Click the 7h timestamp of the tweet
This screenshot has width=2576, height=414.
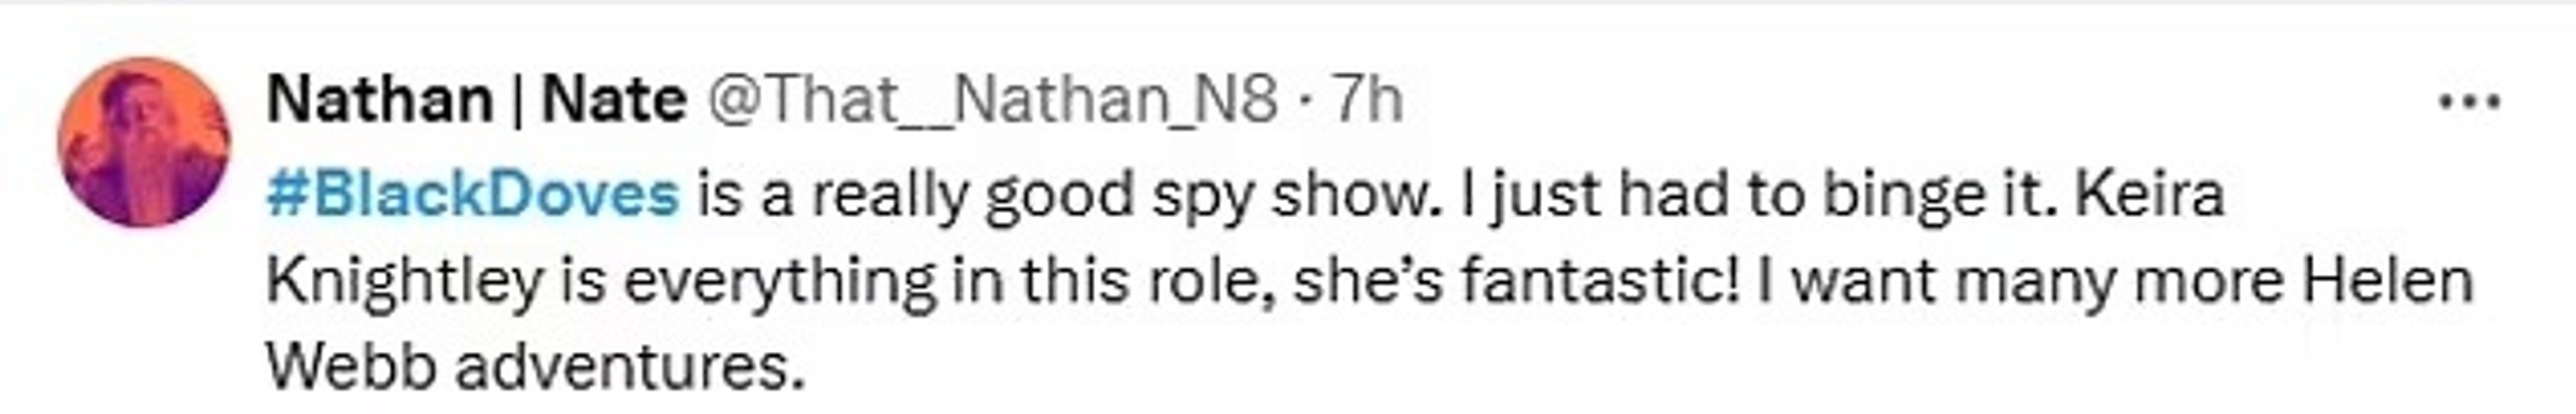(1369, 101)
